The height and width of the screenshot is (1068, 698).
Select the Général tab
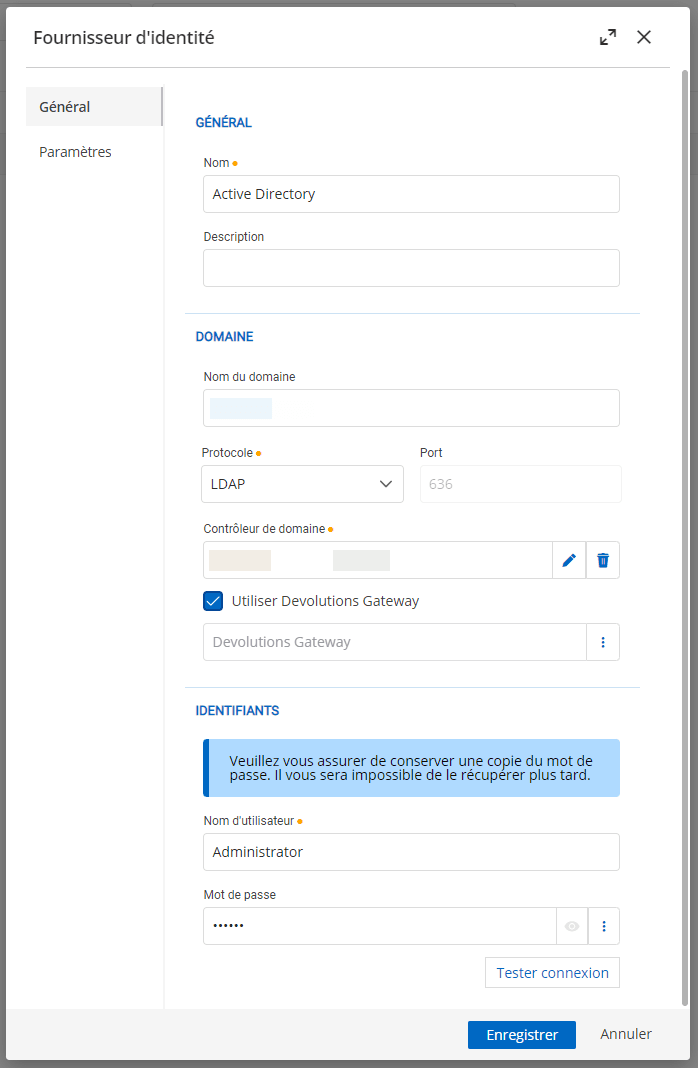click(66, 107)
